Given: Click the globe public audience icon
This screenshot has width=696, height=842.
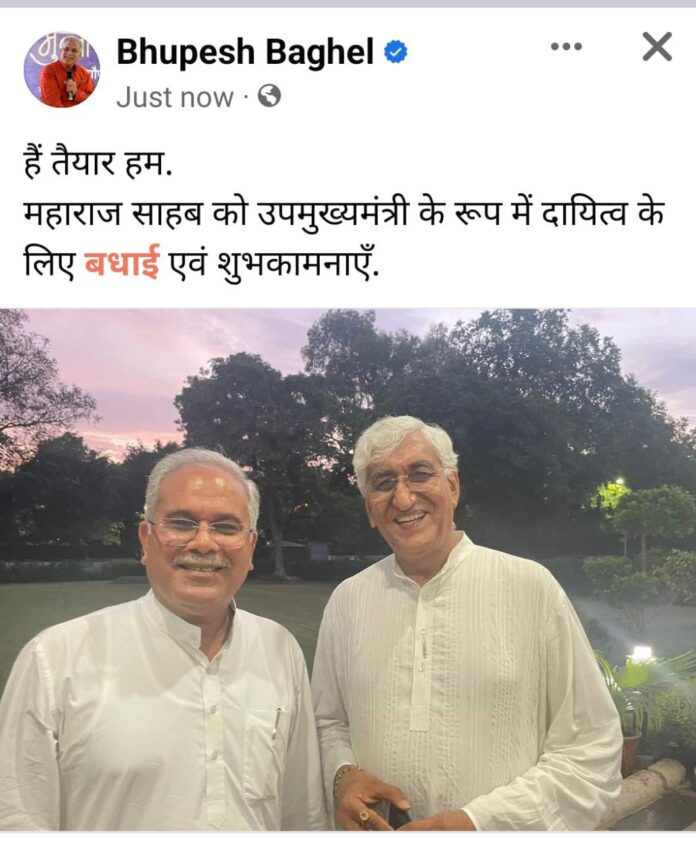Looking at the screenshot, I should point(269,96).
